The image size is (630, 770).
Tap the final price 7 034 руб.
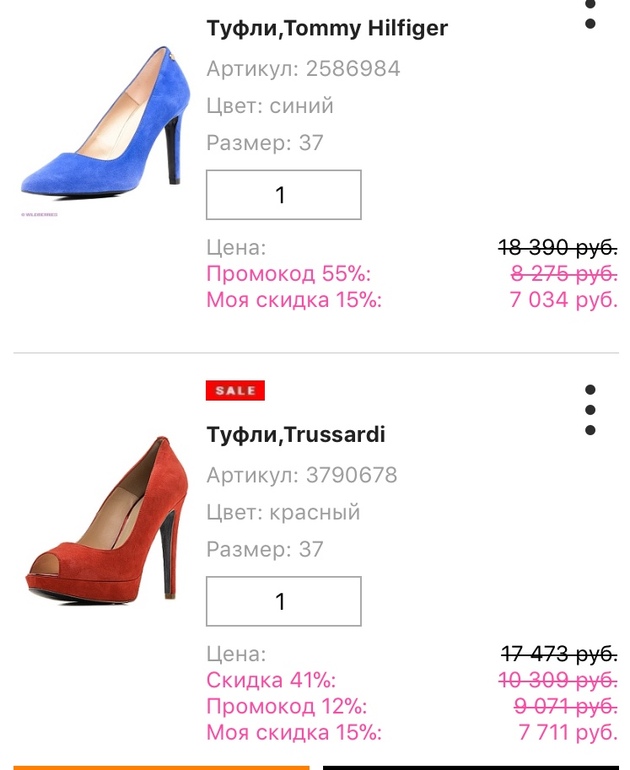(563, 300)
